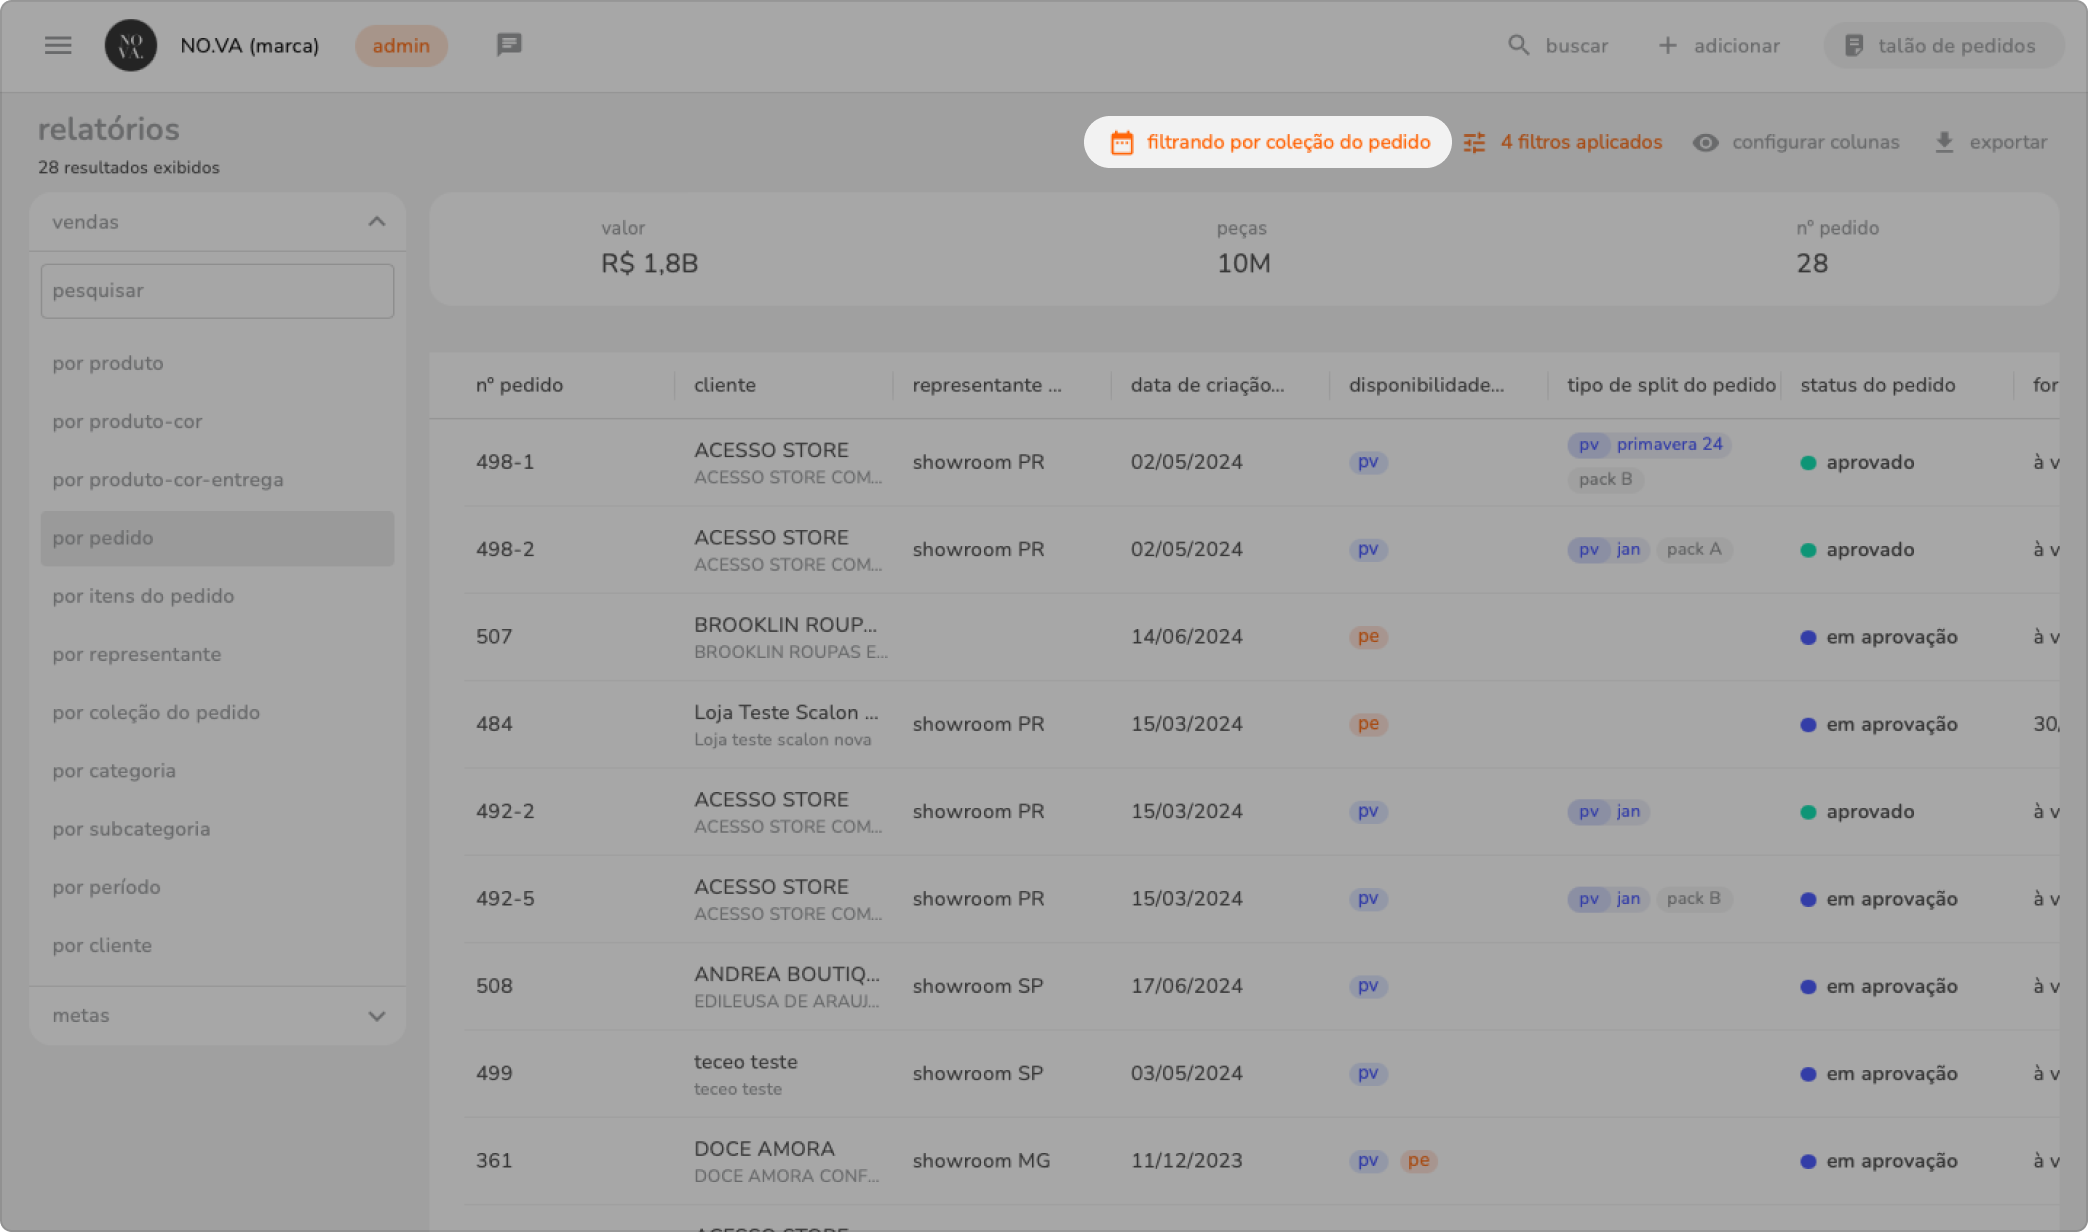Toggle the configurar colunas eye icon

pyautogui.click(x=1705, y=143)
